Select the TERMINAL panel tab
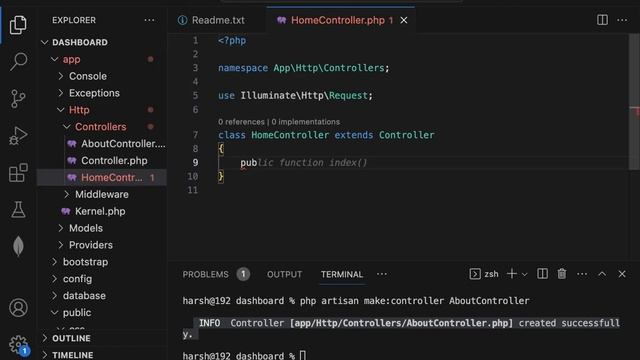 click(342, 274)
